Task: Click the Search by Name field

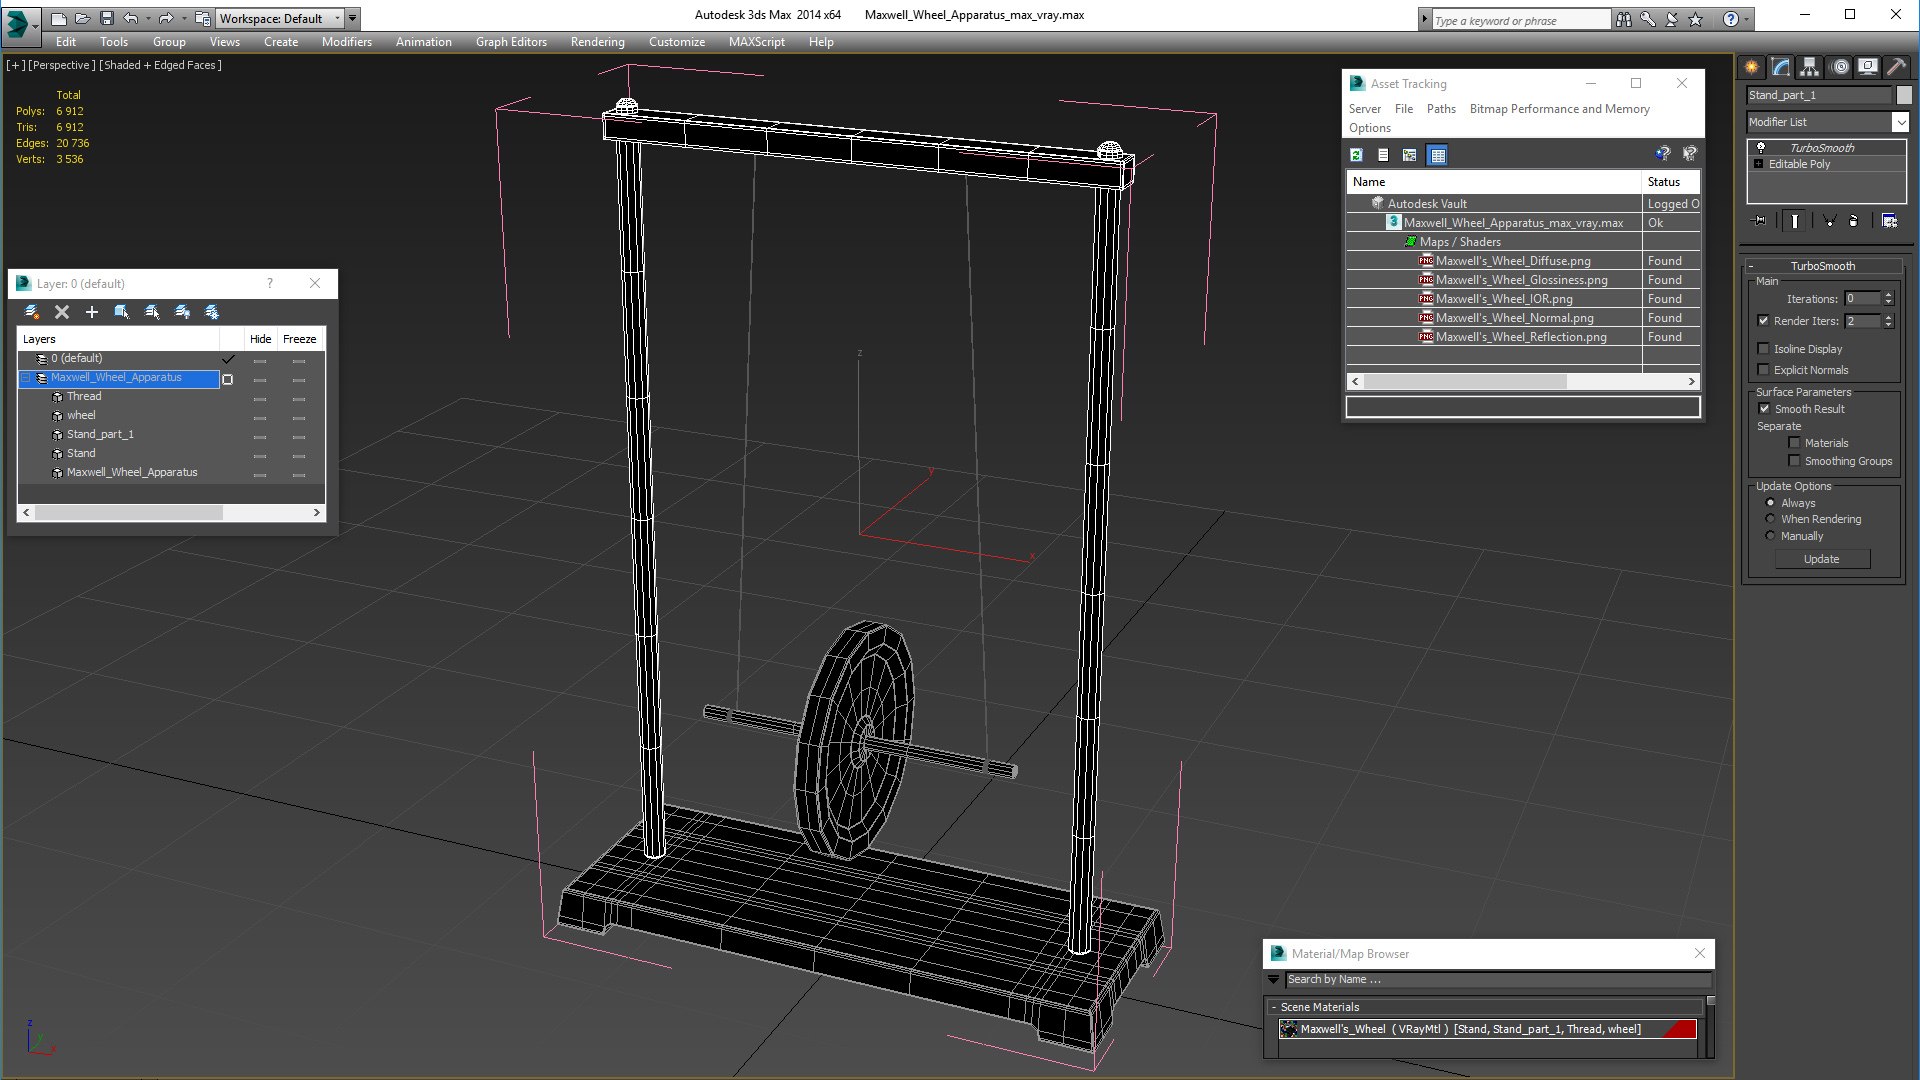Action: coord(1497,979)
